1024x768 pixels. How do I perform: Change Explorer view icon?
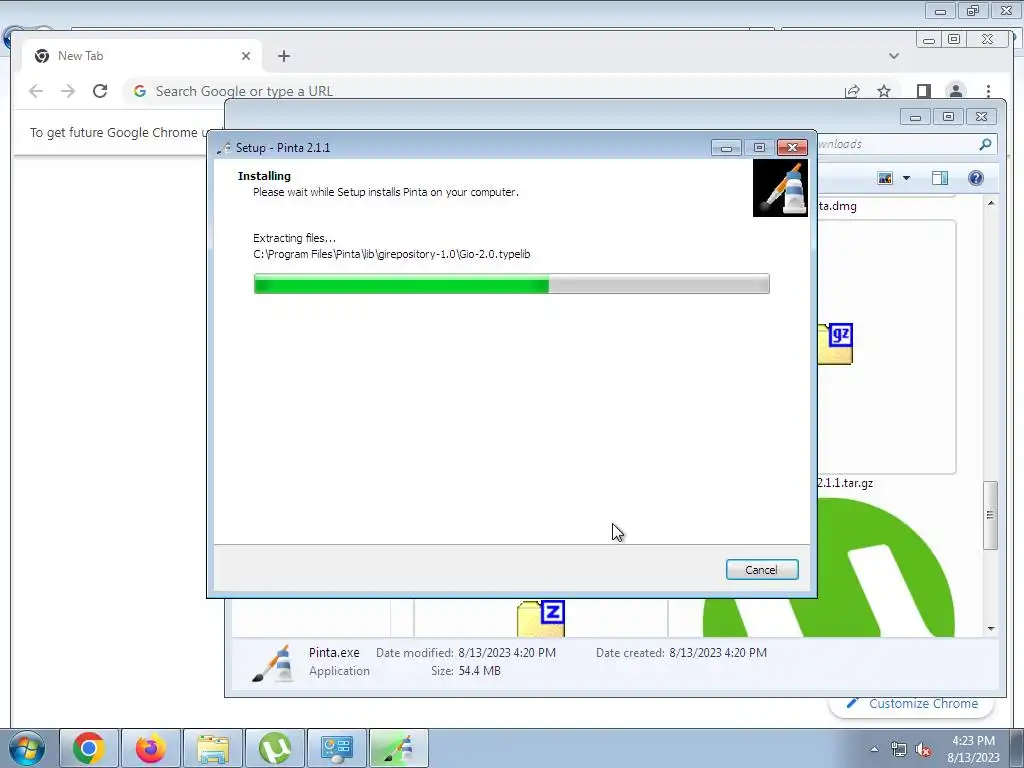[885, 178]
